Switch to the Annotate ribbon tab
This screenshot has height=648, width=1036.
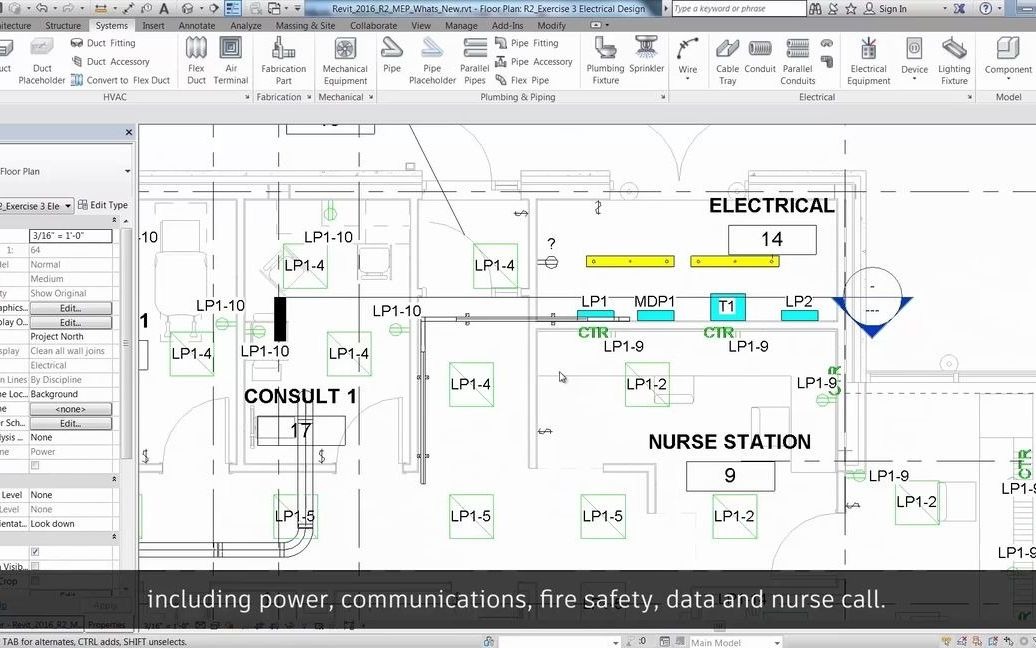(x=196, y=25)
